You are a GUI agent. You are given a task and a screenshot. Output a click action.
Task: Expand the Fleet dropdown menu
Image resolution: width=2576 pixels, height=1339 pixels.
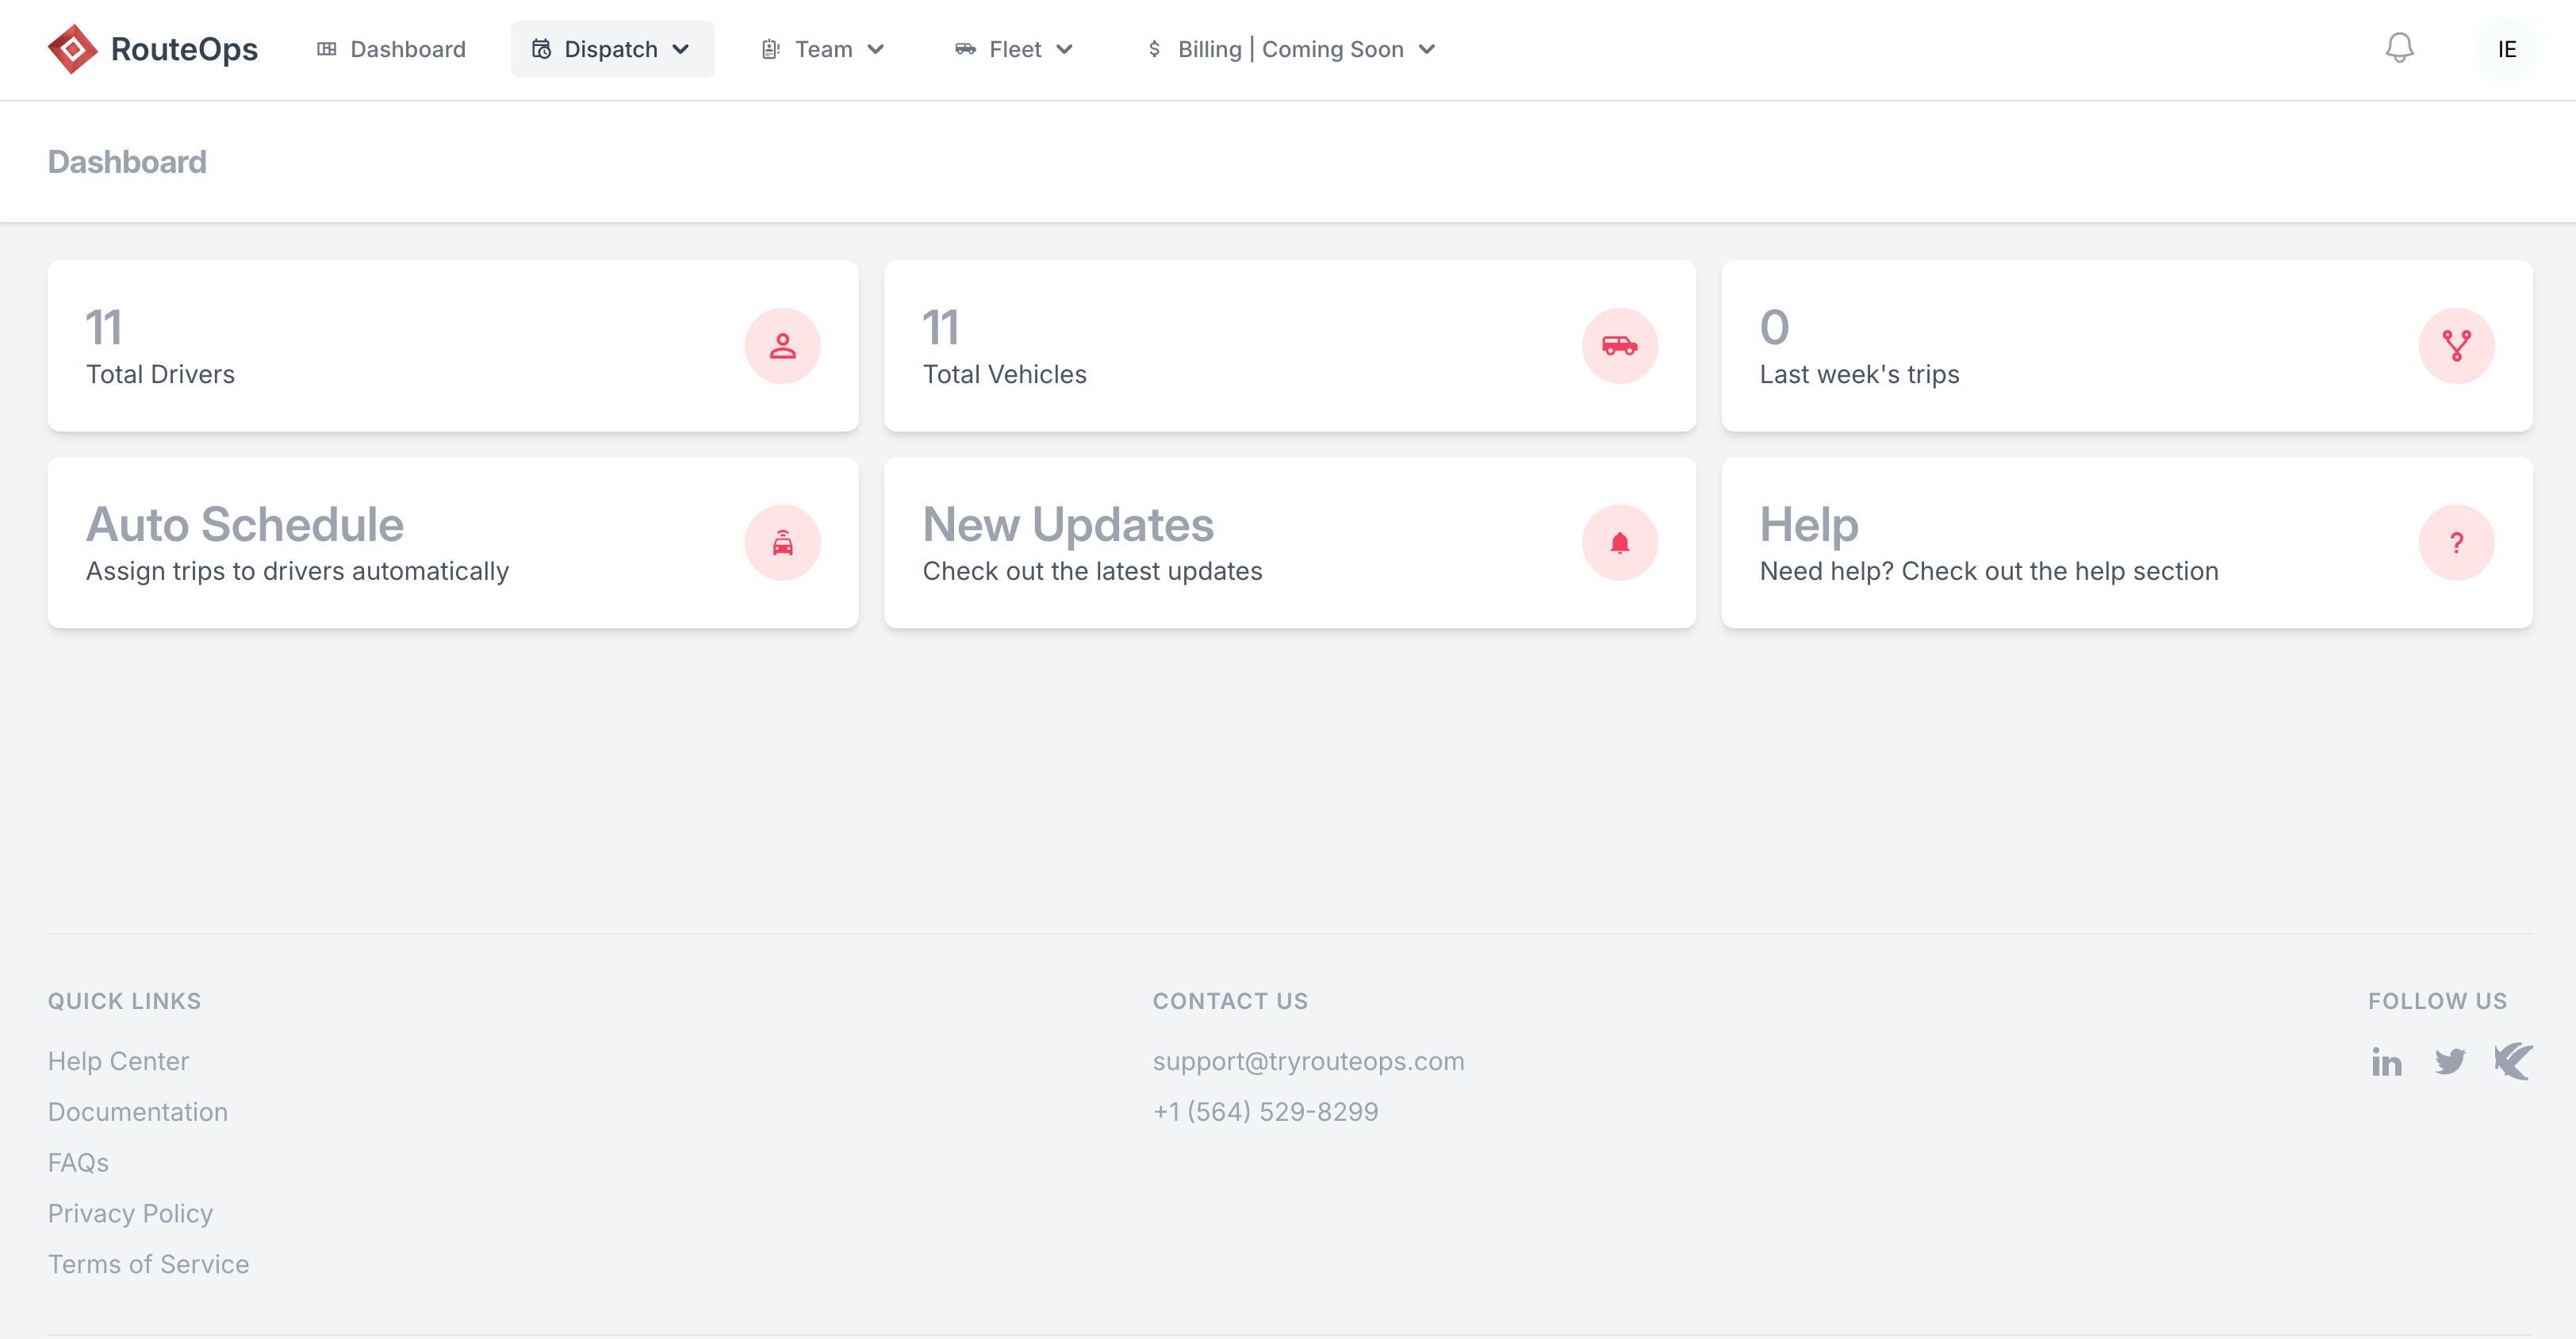[1014, 49]
